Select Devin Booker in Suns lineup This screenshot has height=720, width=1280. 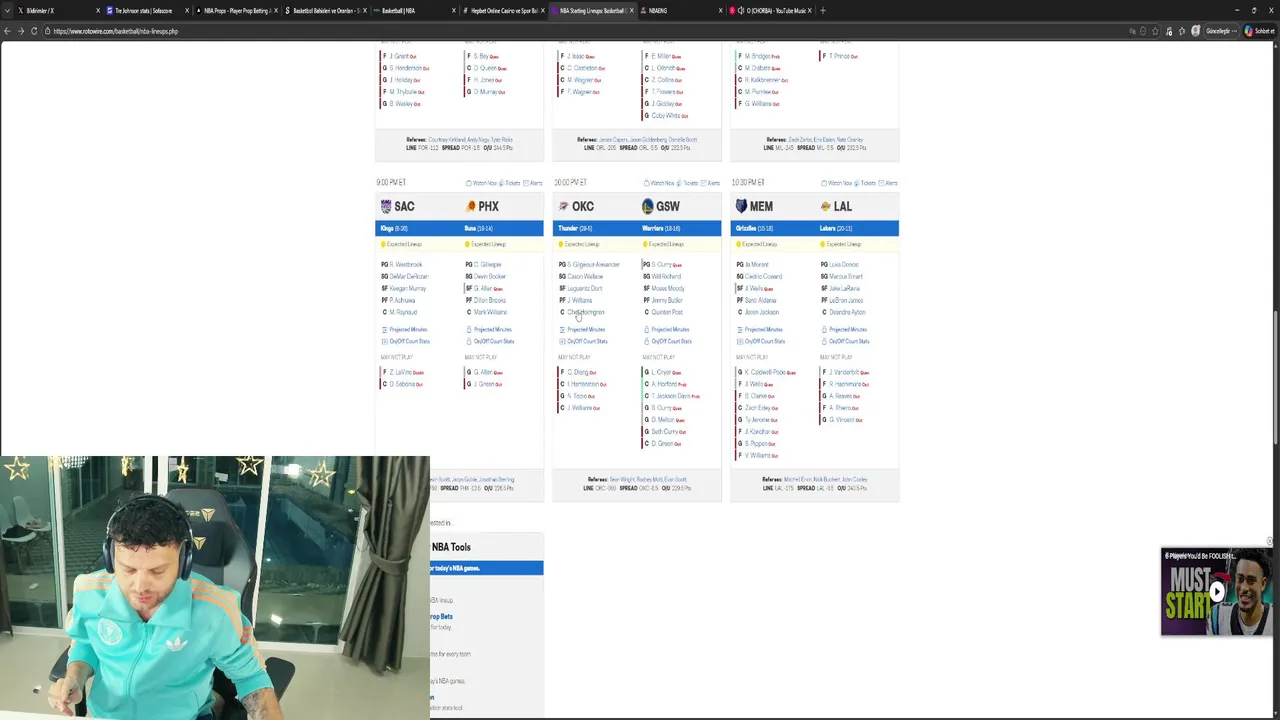490,276
